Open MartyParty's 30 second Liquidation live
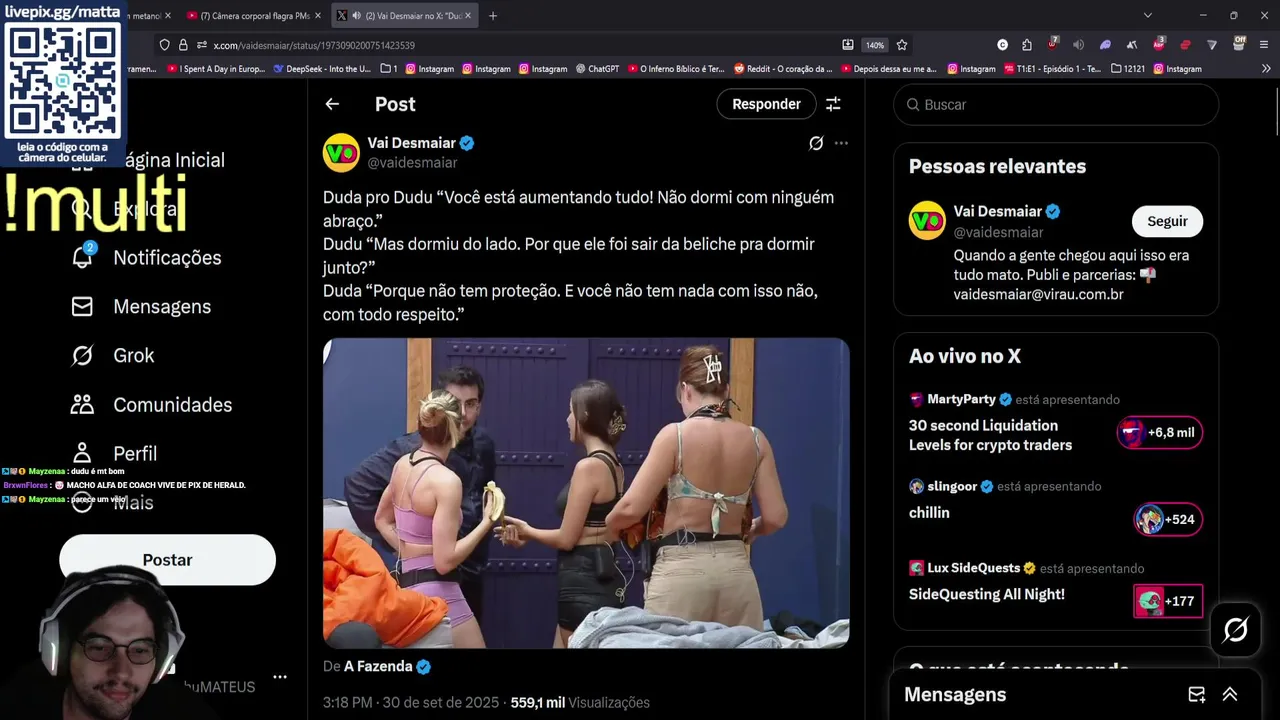This screenshot has height=720, width=1280. [x=990, y=435]
